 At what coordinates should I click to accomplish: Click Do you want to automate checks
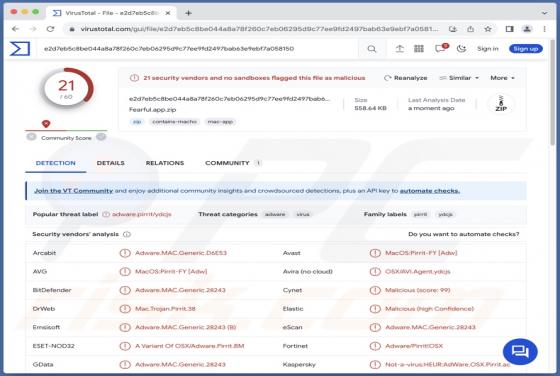(x=464, y=234)
